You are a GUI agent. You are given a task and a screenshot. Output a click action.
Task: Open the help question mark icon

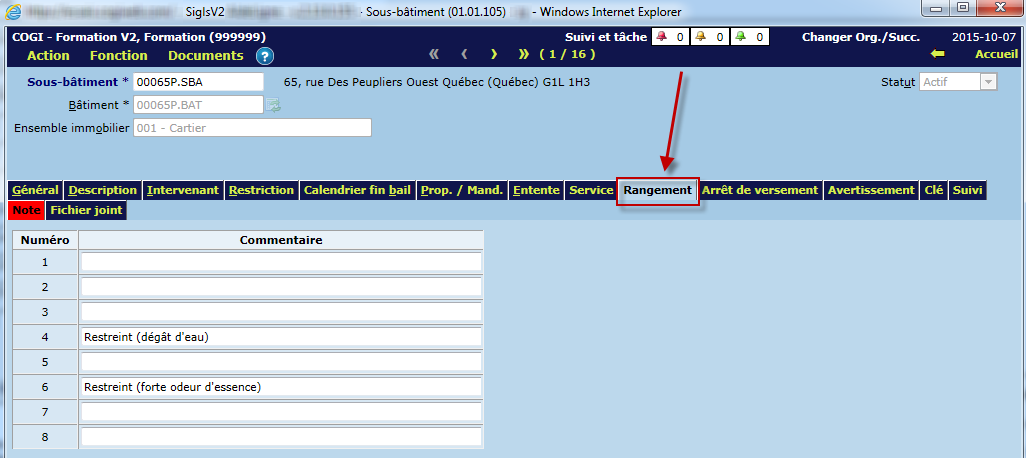pos(265,56)
